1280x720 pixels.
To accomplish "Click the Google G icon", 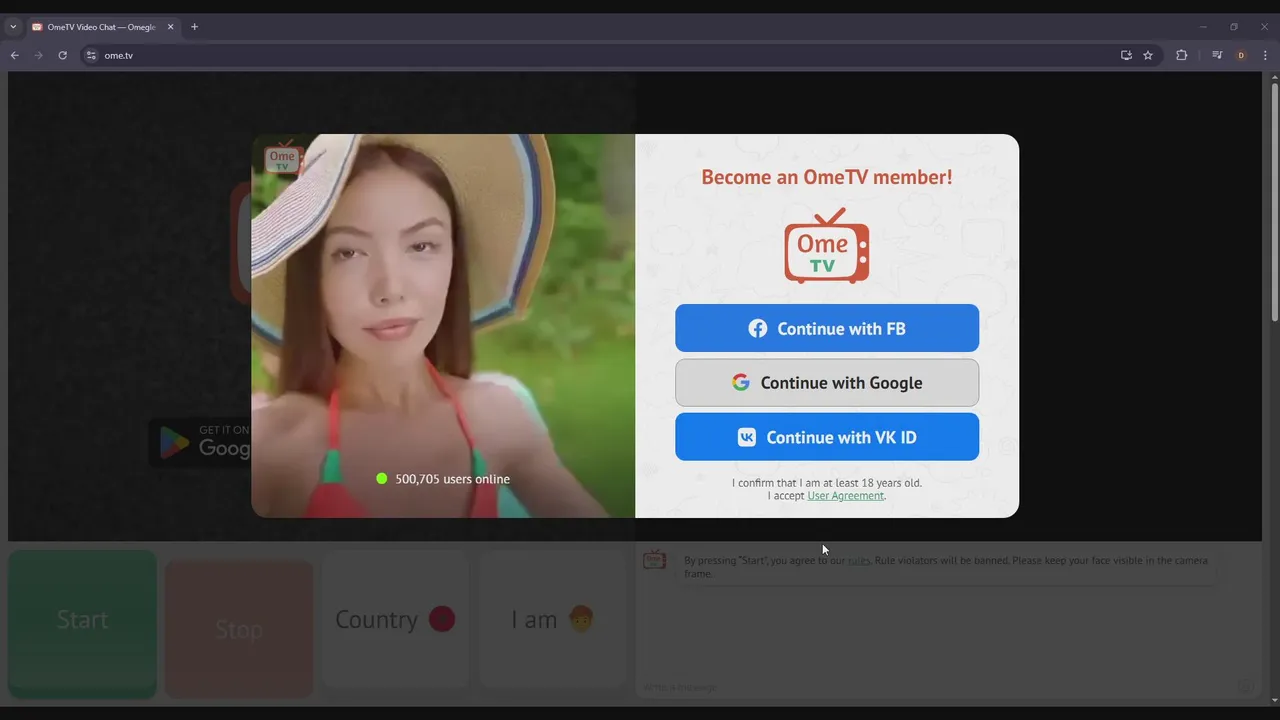I will [740, 383].
